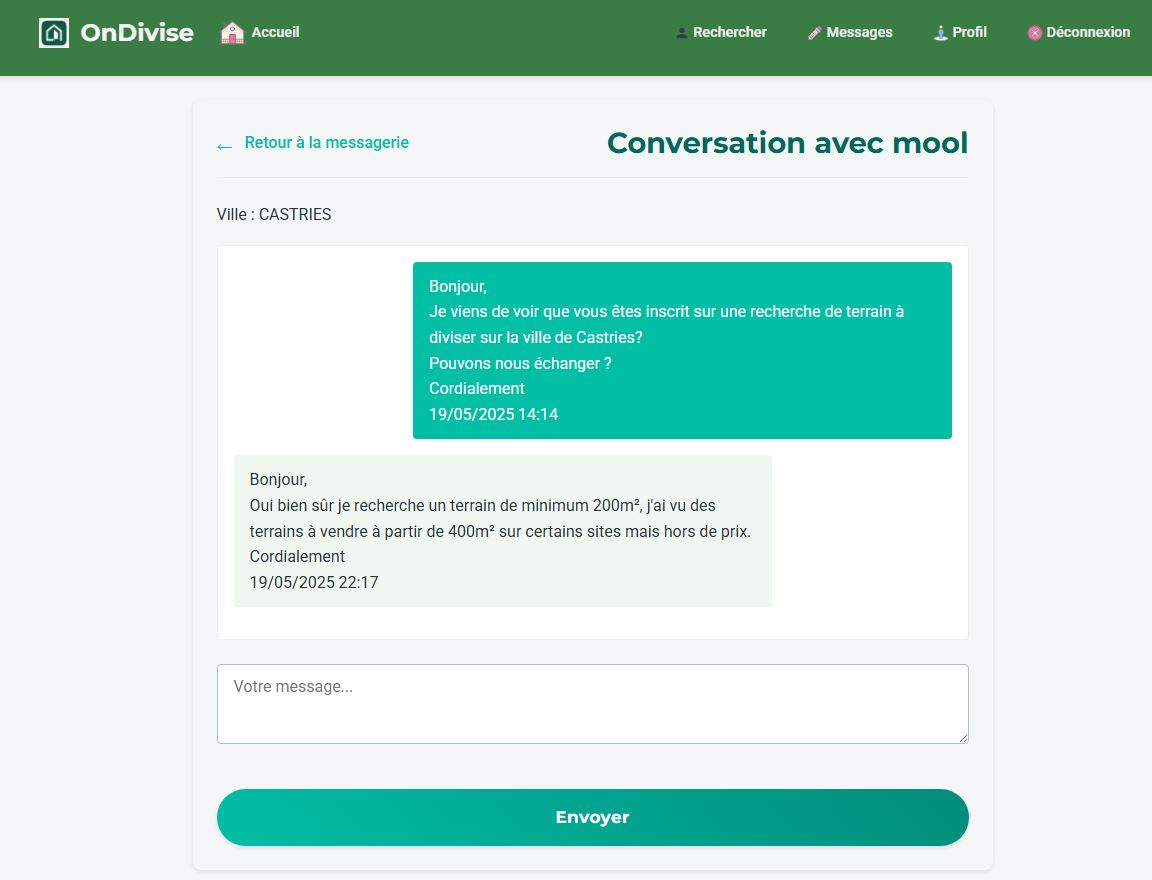Screen dimensions: 1152x880
Task: Focus the Votre message text field
Action: pyautogui.click(x=592, y=703)
